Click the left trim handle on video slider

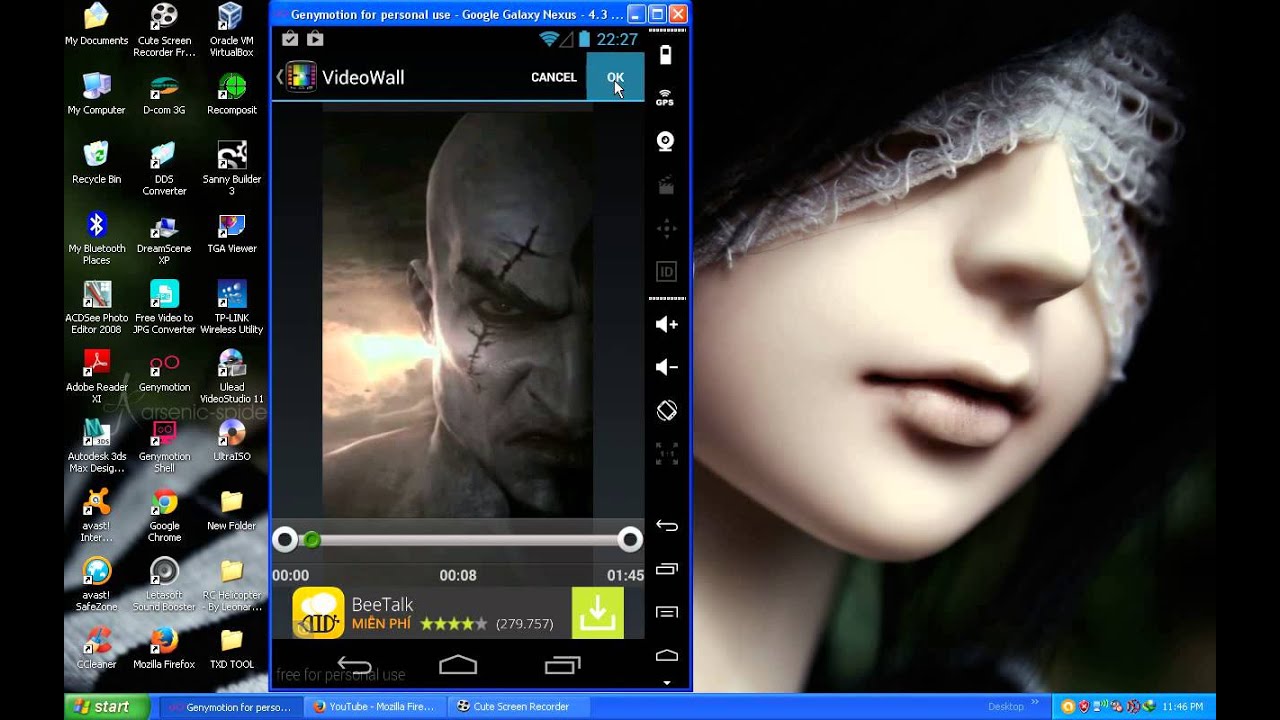[x=285, y=540]
